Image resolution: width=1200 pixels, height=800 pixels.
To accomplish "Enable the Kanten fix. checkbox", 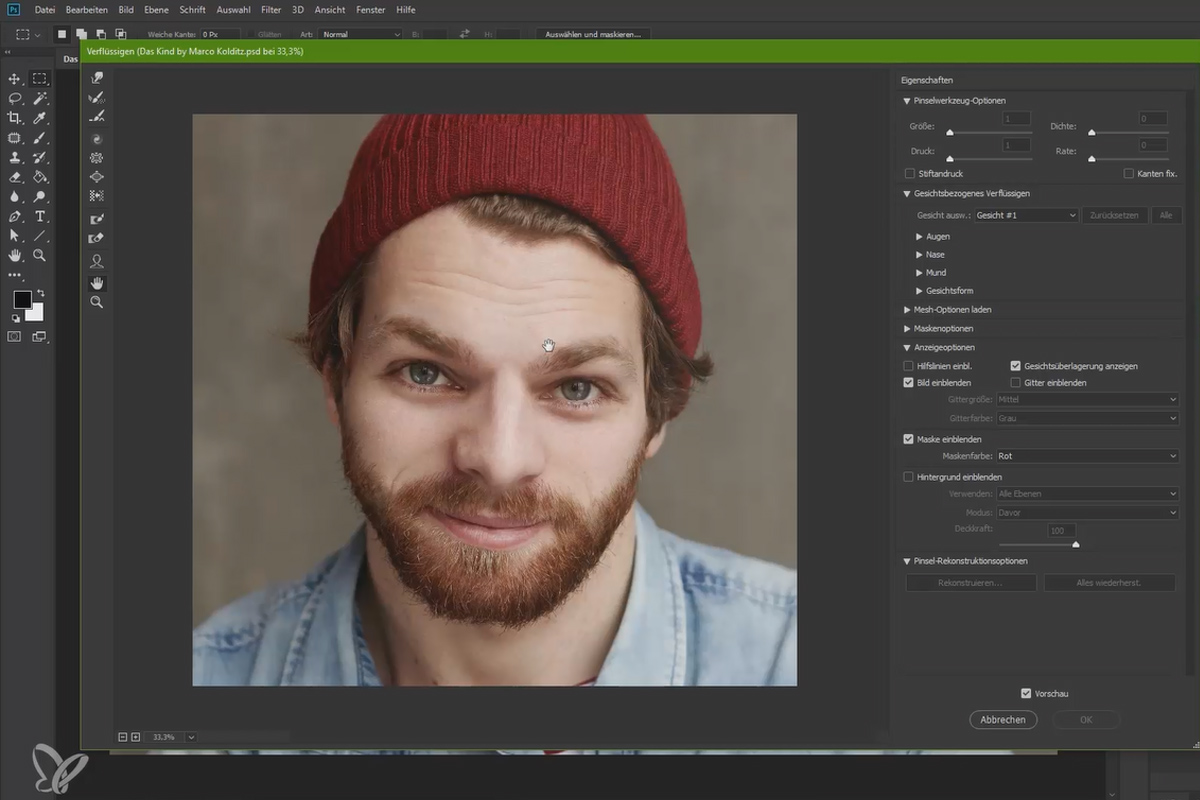I will [1129, 173].
